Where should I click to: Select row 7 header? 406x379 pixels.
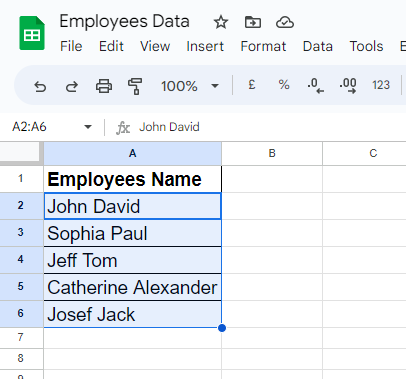point(21,338)
